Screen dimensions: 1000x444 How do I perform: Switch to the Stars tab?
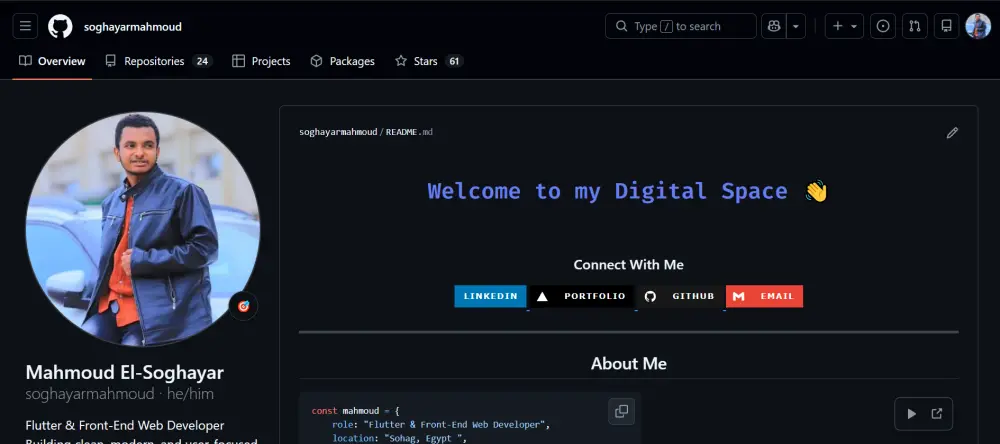(x=429, y=61)
